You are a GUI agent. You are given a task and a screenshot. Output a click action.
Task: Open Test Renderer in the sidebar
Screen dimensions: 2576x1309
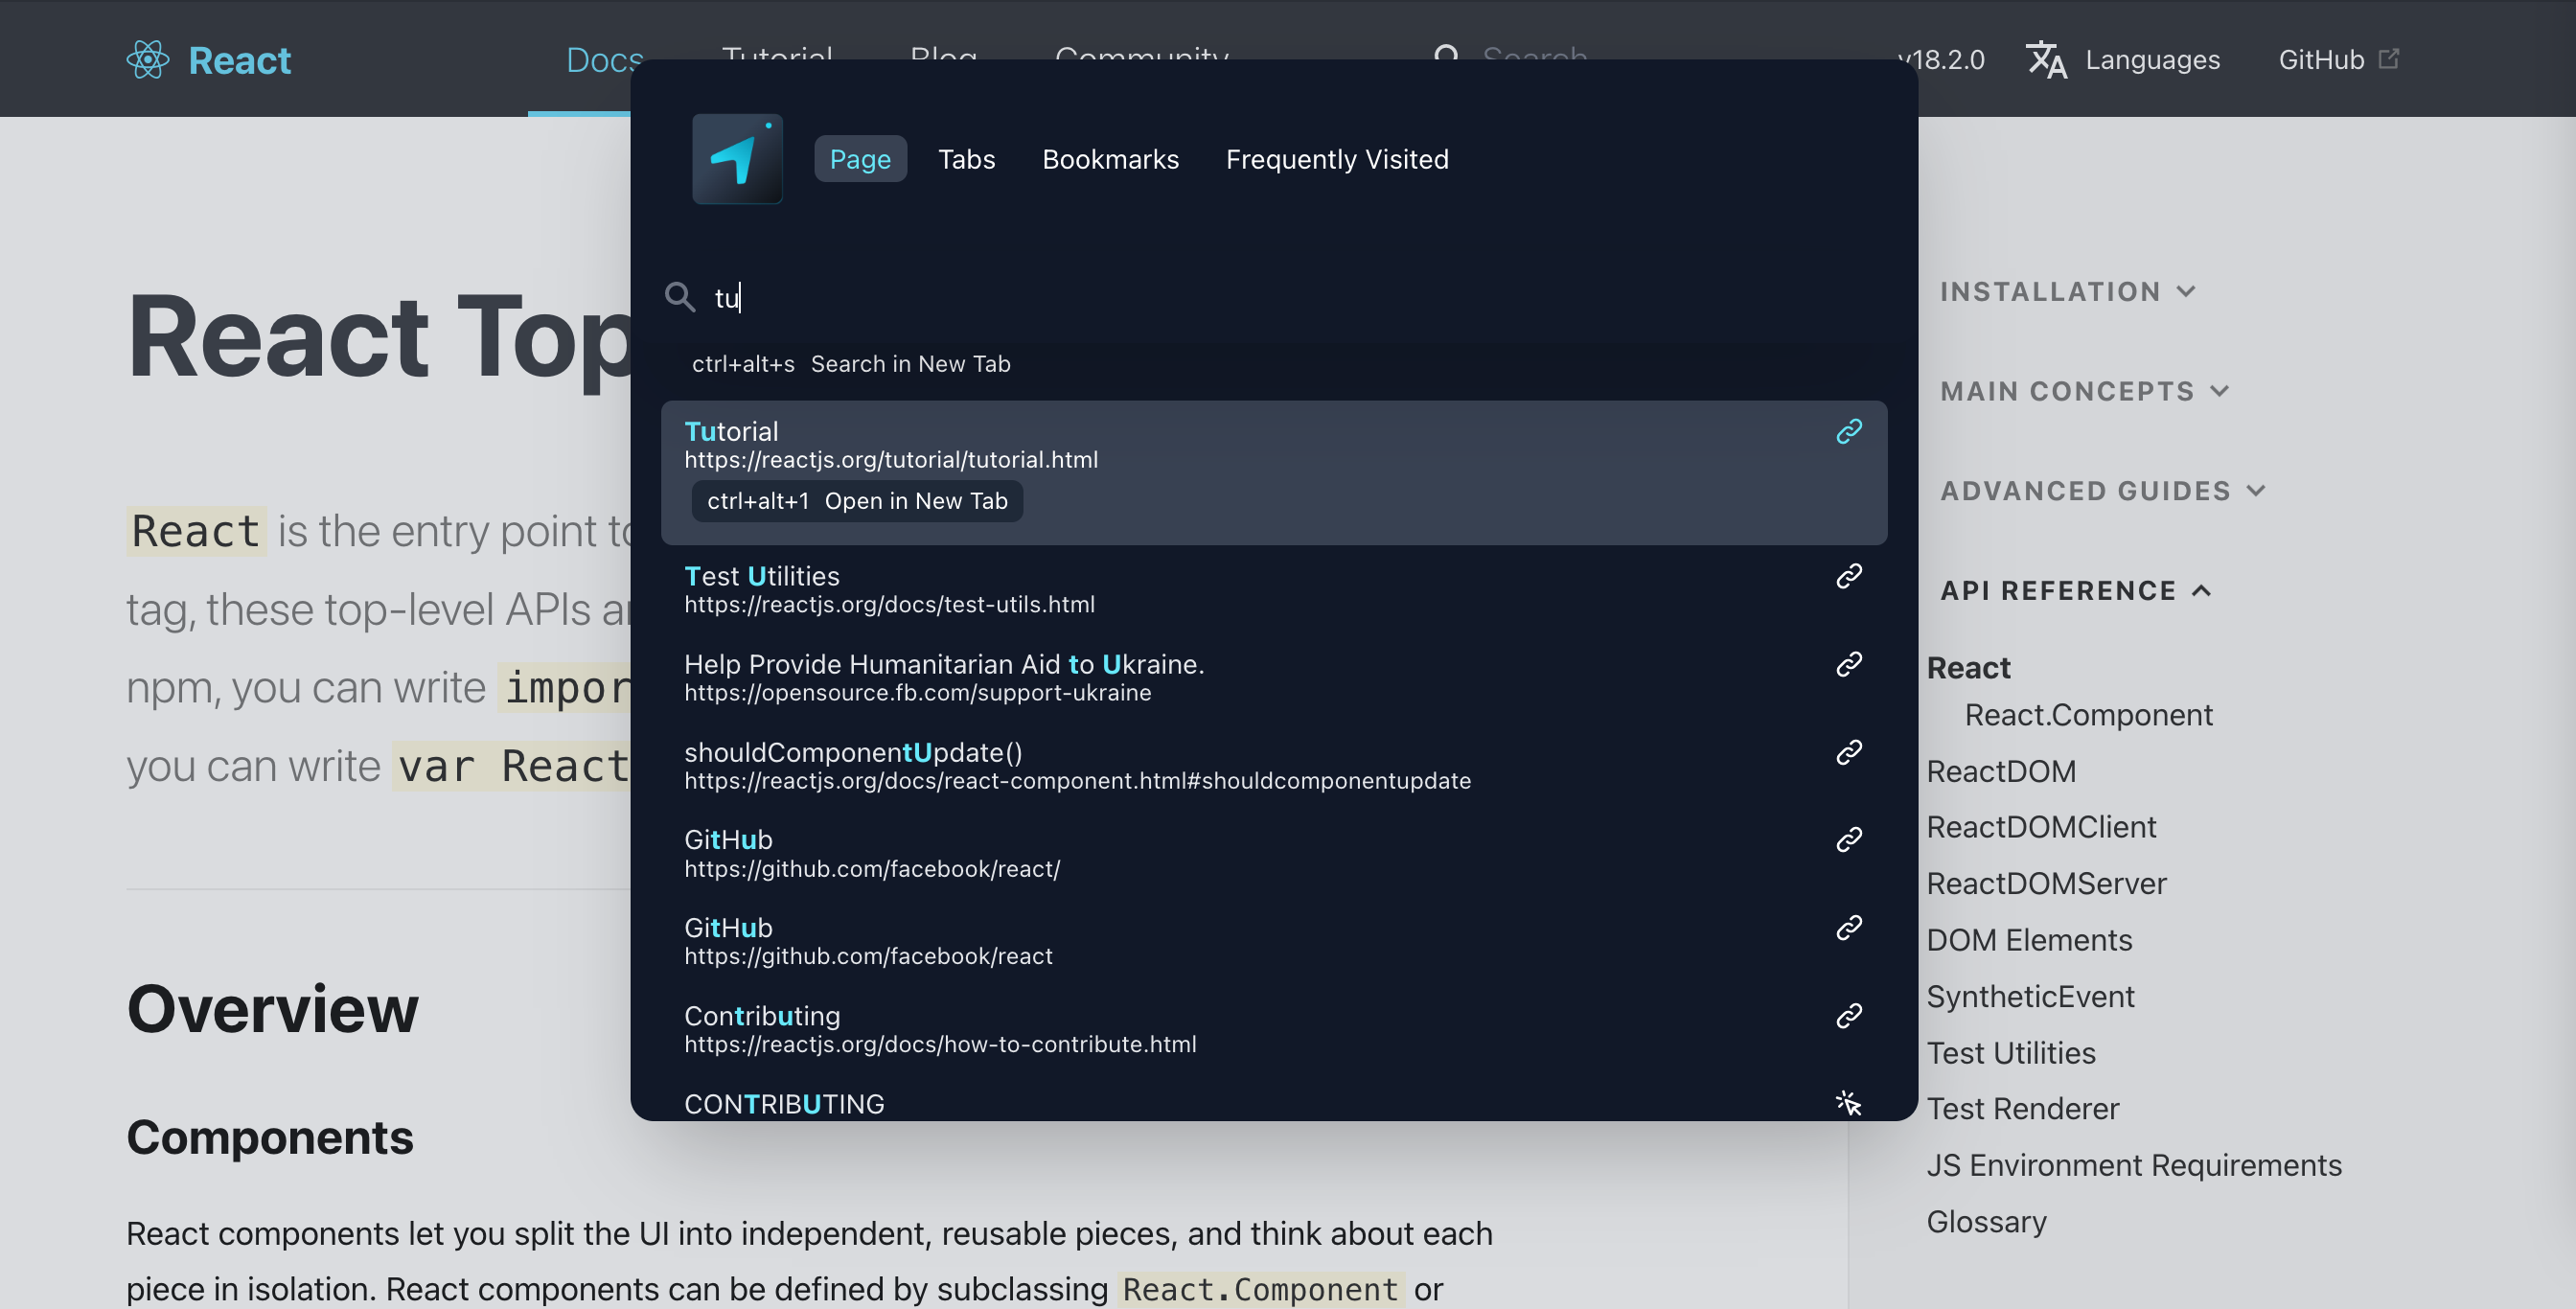(2022, 1109)
